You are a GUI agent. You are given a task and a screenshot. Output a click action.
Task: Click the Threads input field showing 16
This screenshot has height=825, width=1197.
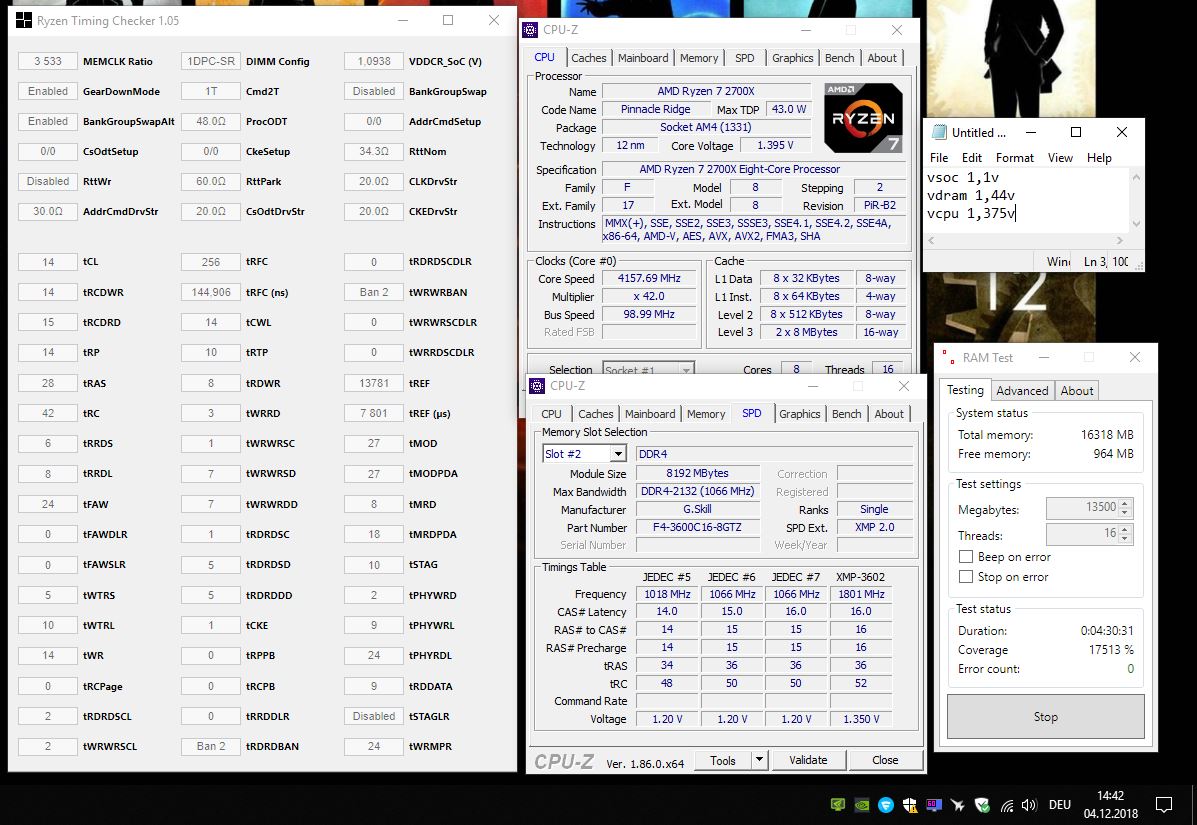pos(1082,533)
